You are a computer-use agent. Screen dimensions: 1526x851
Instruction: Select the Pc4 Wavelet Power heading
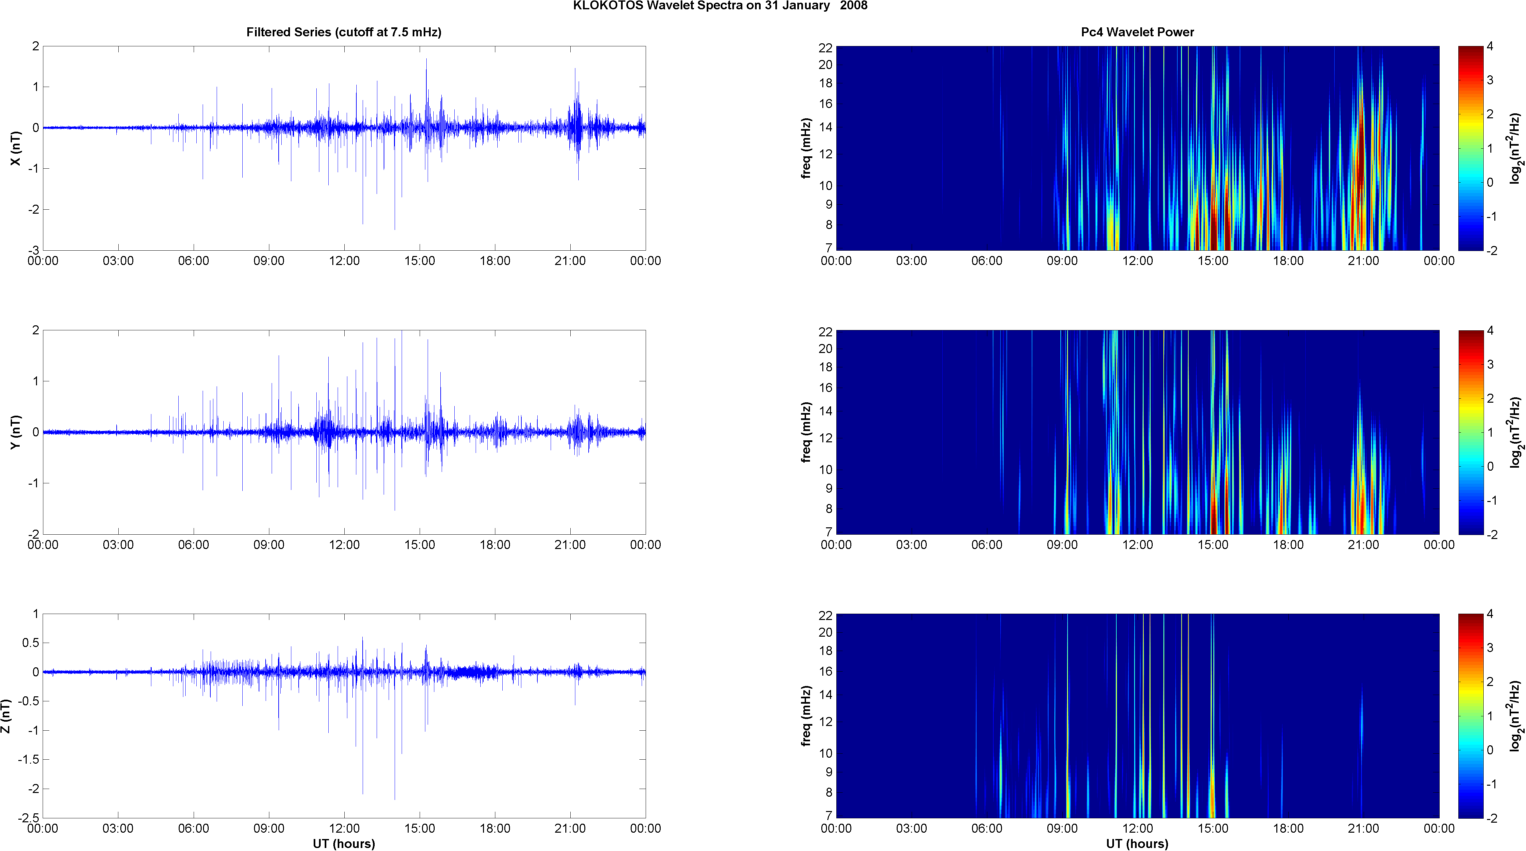(x=1137, y=32)
